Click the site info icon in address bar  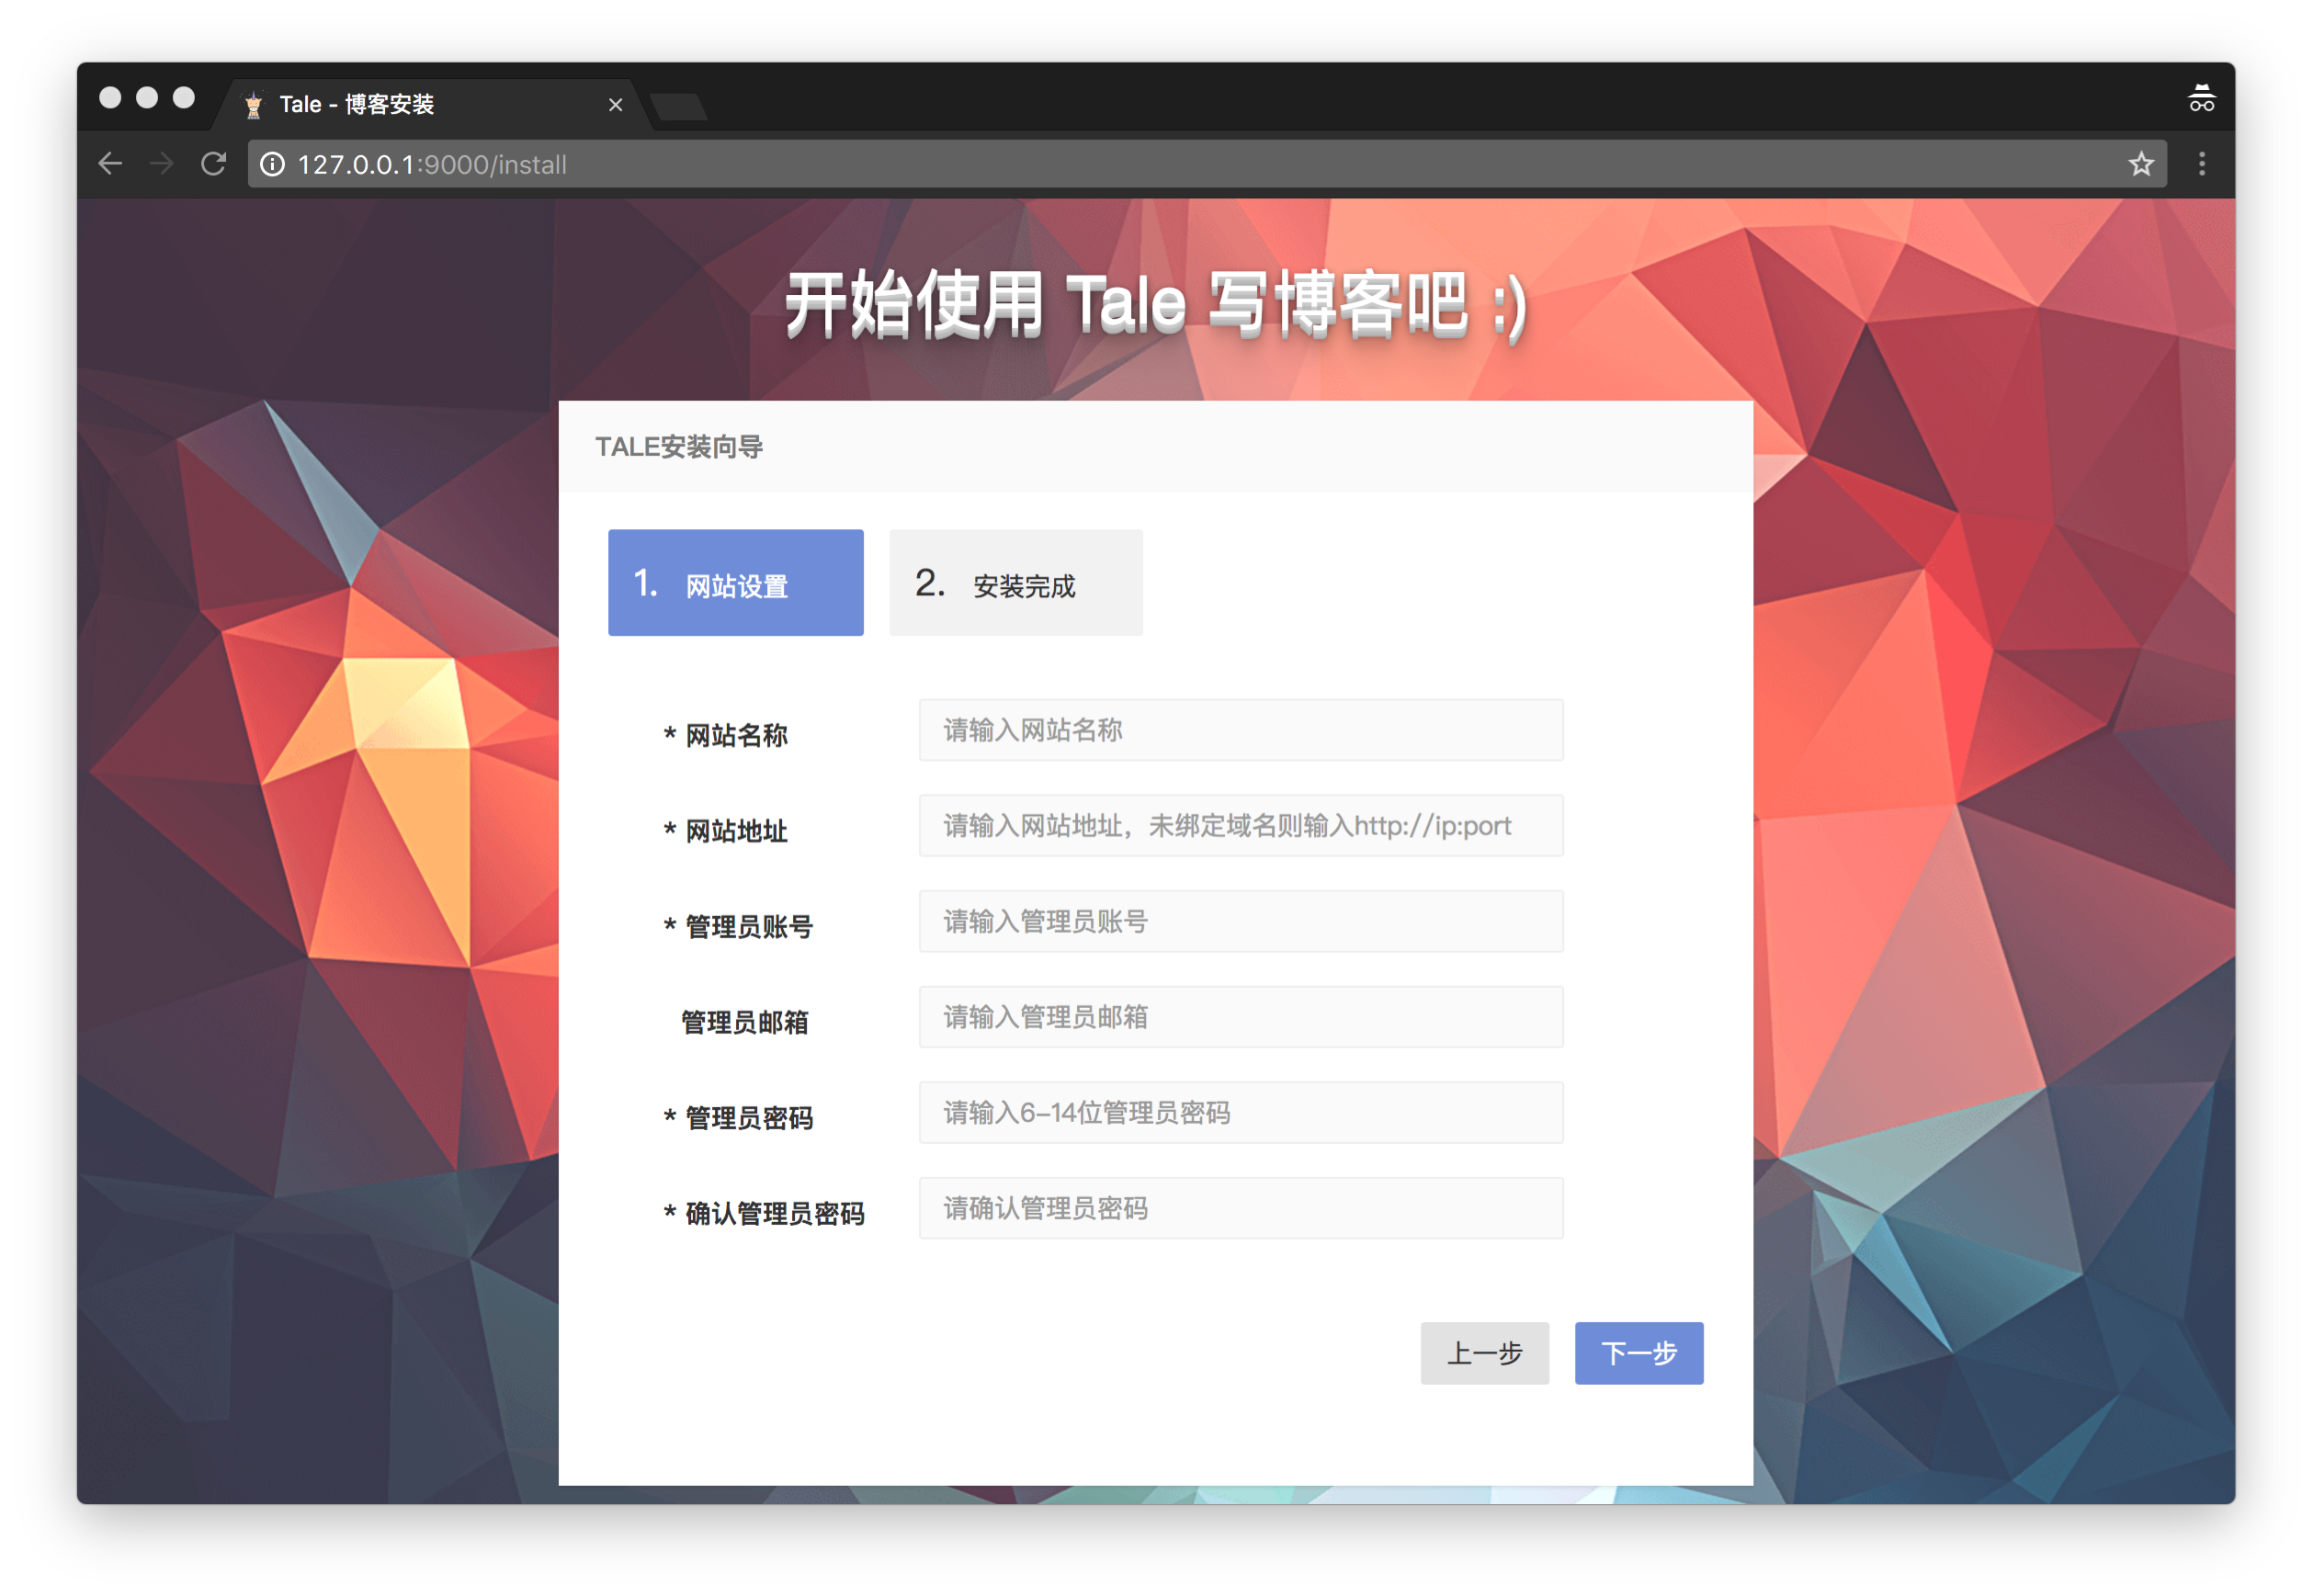pyautogui.click(x=272, y=164)
